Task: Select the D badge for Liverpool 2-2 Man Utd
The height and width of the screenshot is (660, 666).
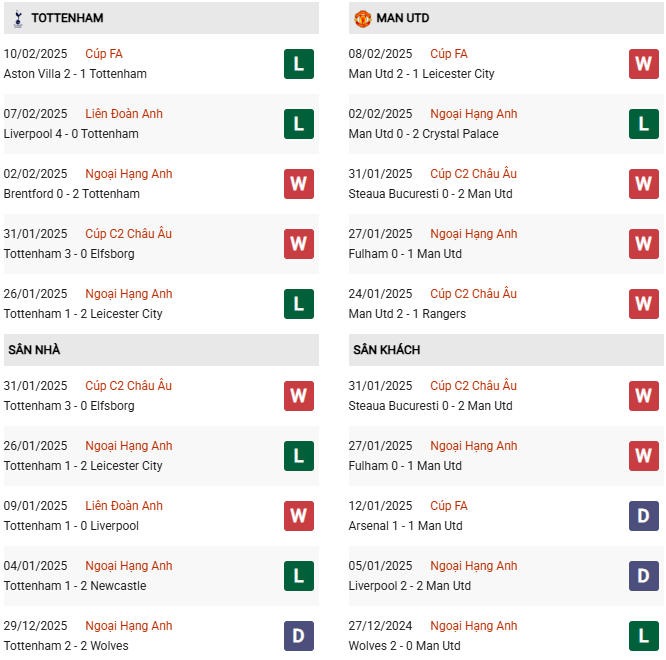Action: coord(643,576)
